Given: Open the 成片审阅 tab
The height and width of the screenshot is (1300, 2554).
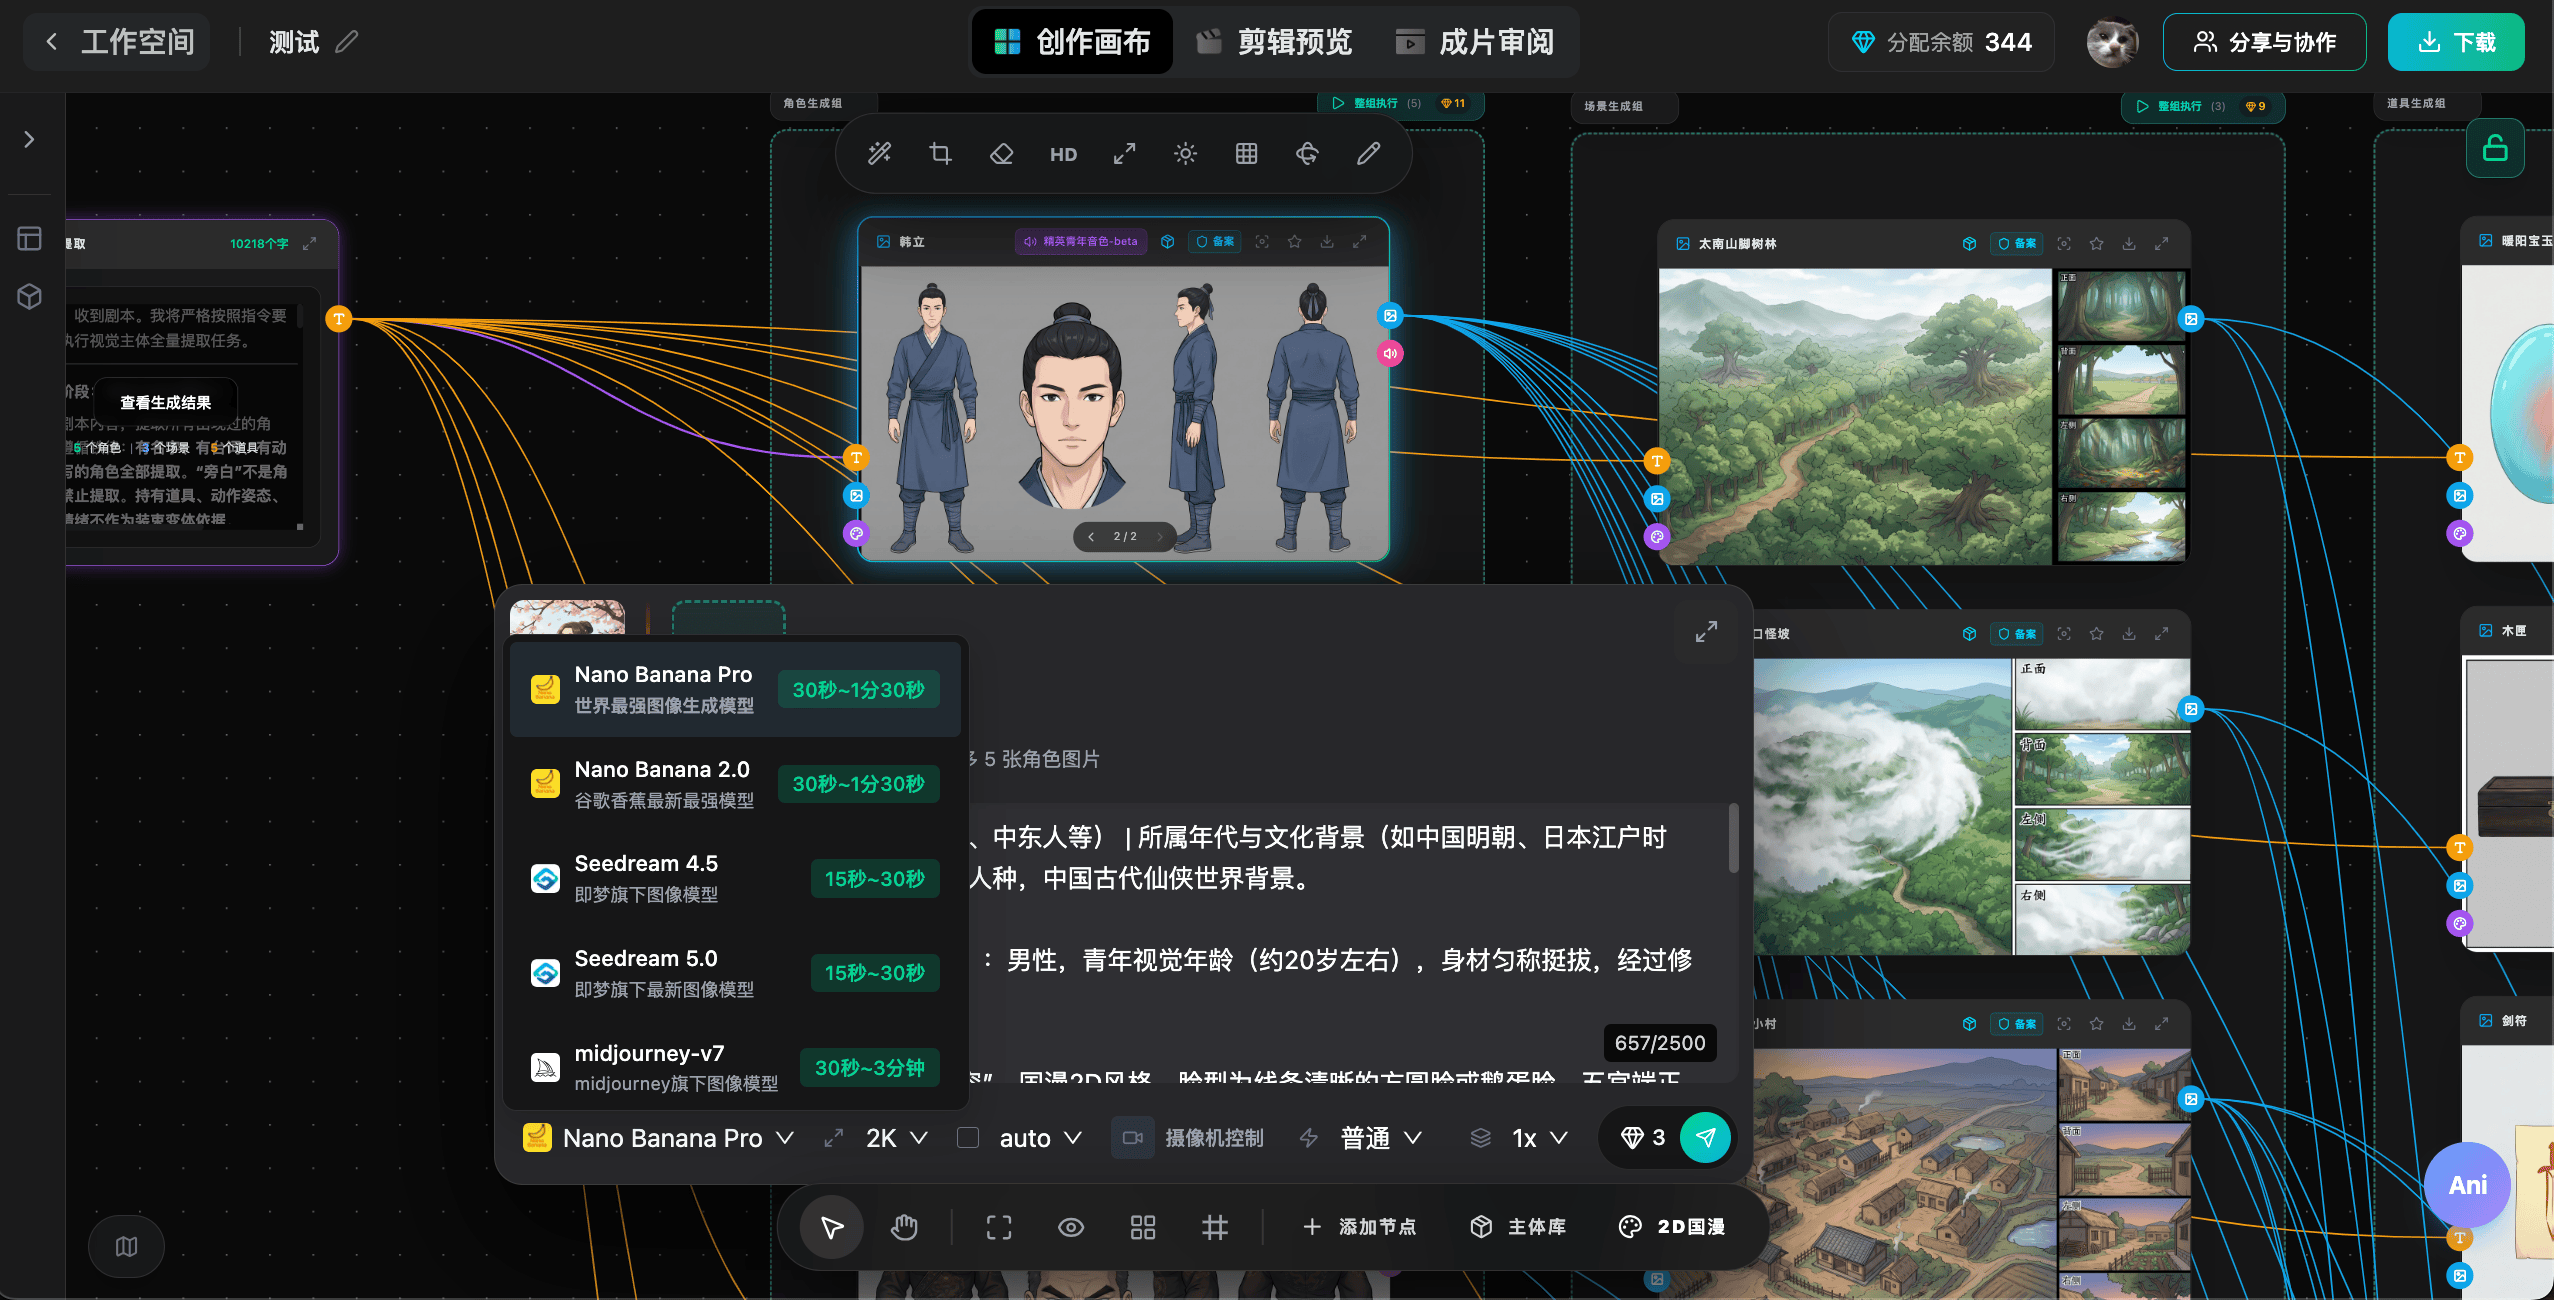Looking at the screenshot, I should point(1475,42).
